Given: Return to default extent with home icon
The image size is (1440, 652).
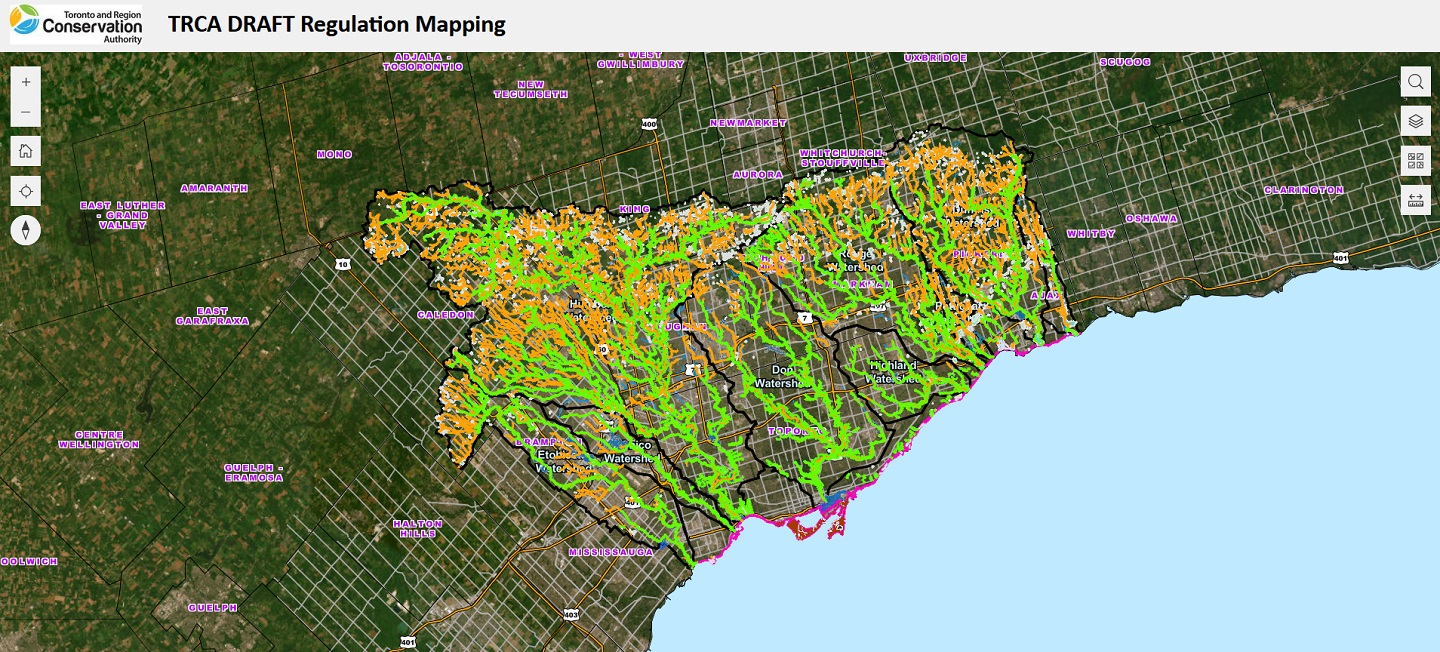Looking at the screenshot, I should [24, 150].
